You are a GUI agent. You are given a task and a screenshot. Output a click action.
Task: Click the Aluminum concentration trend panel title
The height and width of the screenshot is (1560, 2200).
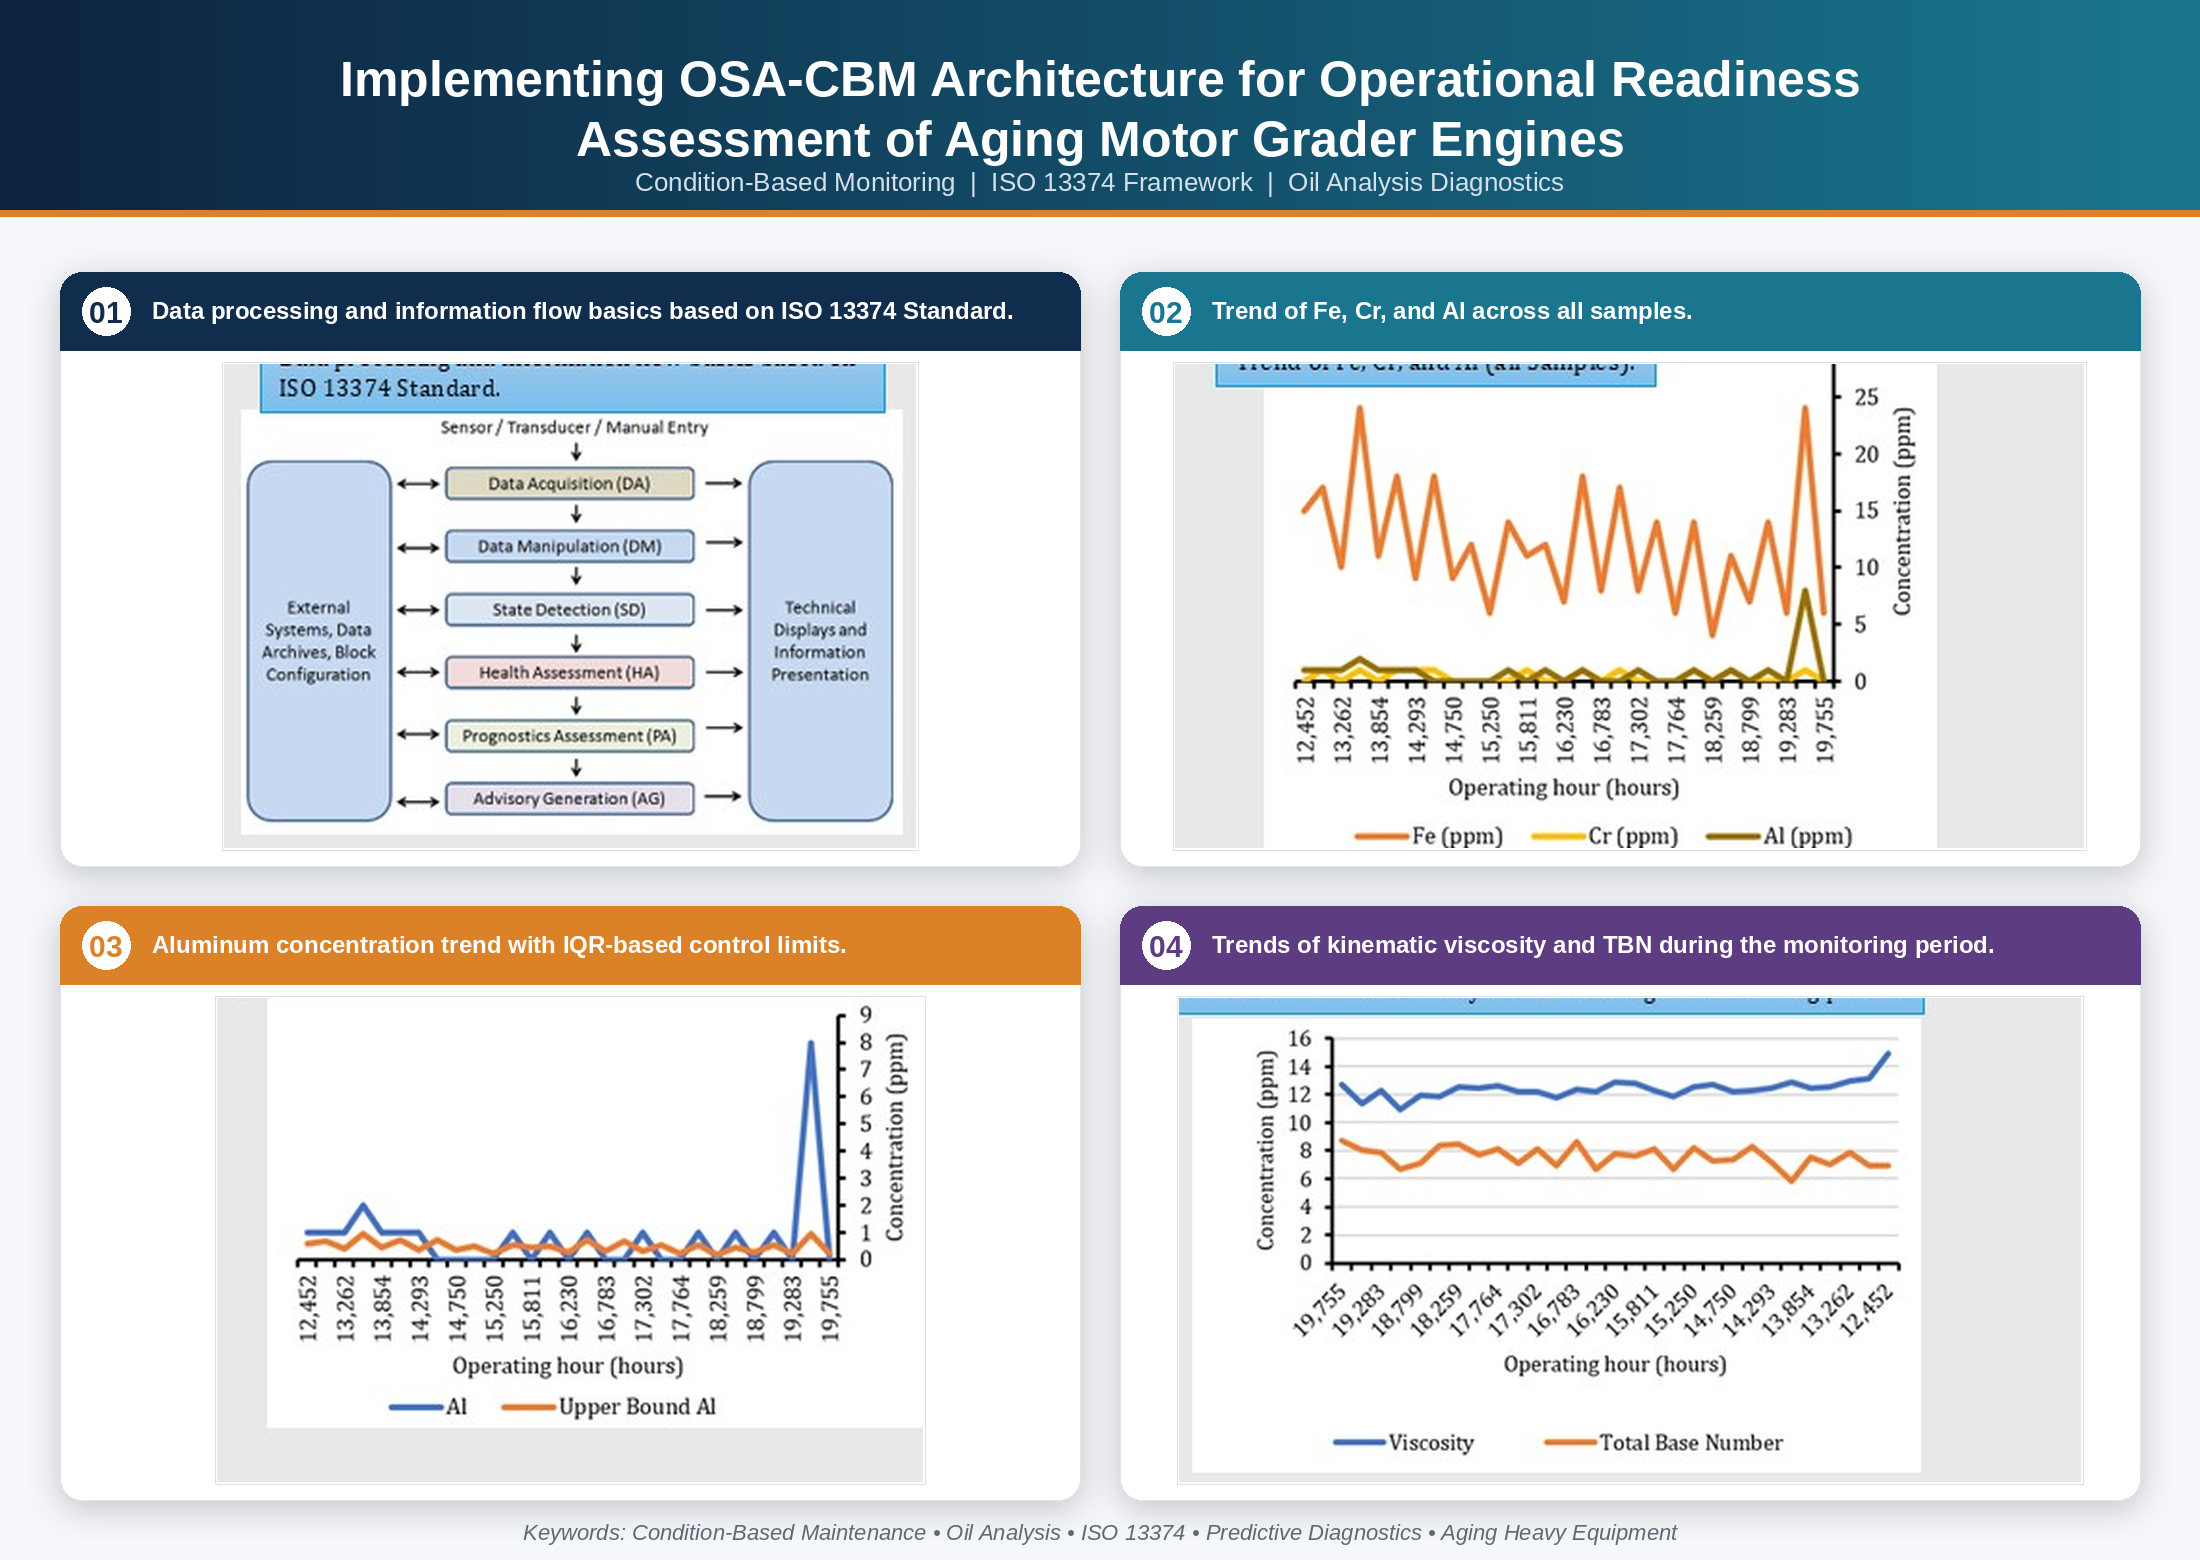click(x=499, y=945)
